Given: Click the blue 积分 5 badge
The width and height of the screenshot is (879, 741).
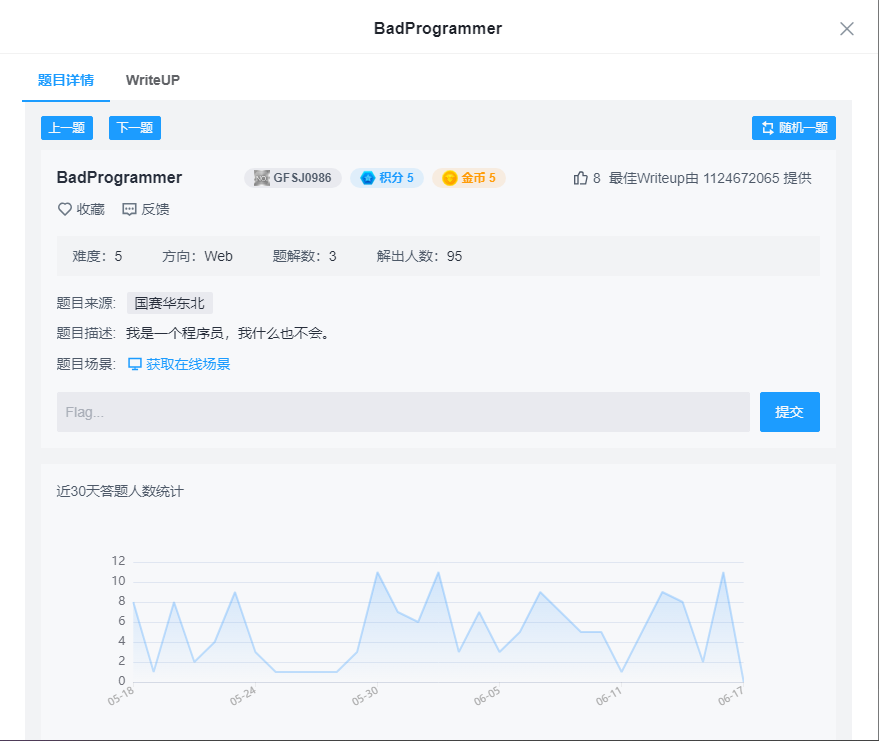Looking at the screenshot, I should [x=387, y=177].
